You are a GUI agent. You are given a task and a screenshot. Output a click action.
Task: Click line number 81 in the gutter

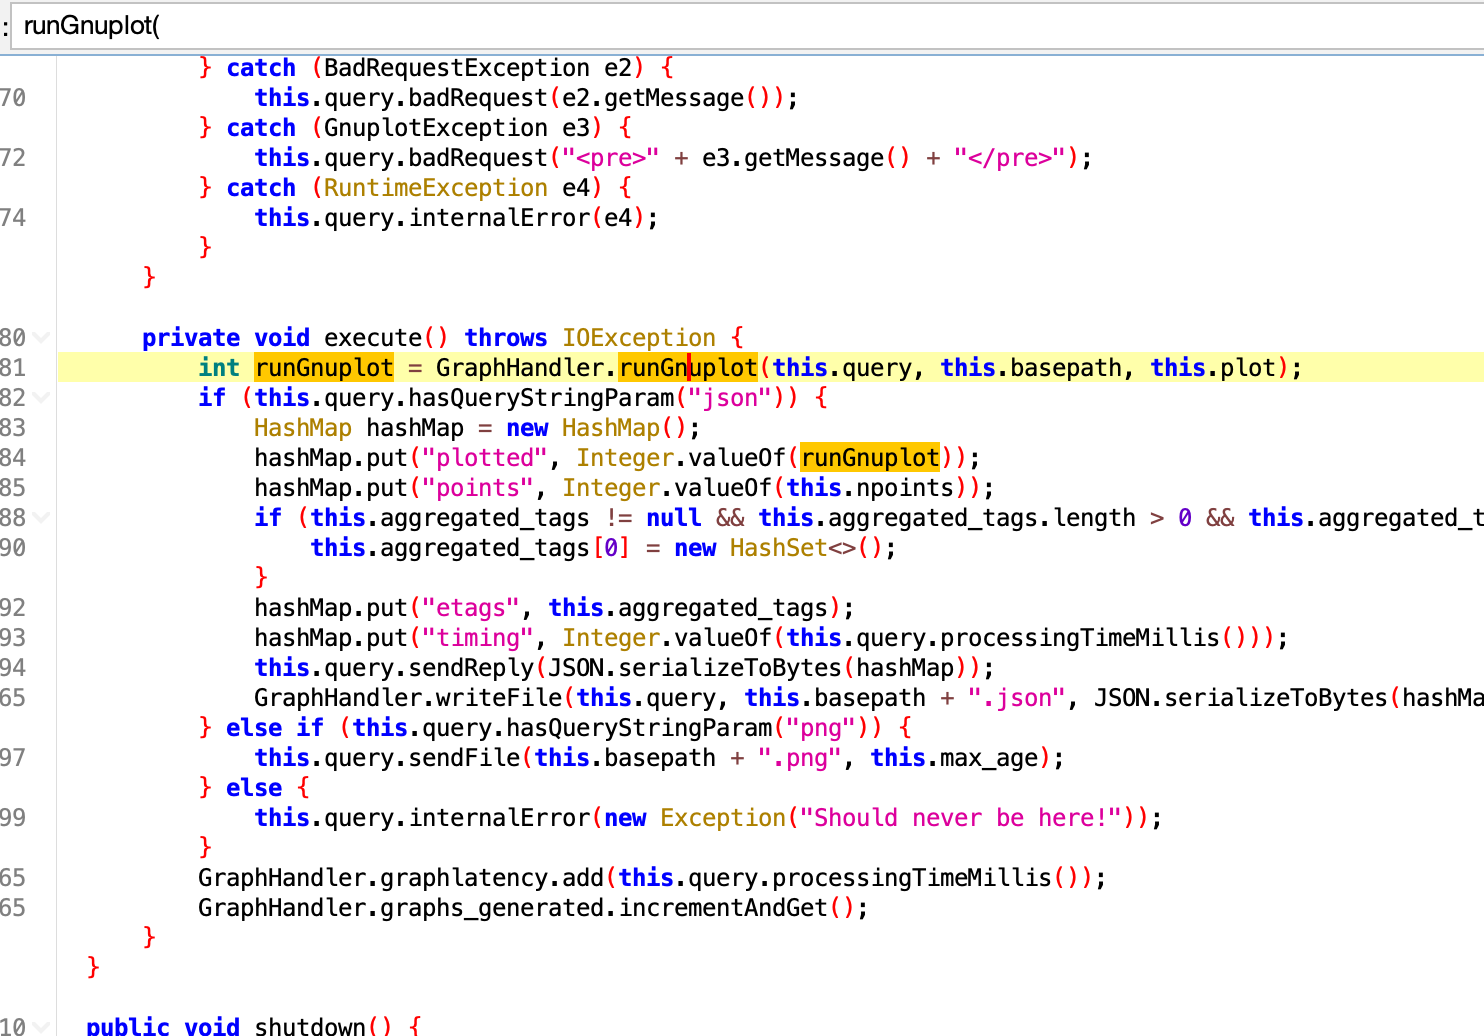13,367
